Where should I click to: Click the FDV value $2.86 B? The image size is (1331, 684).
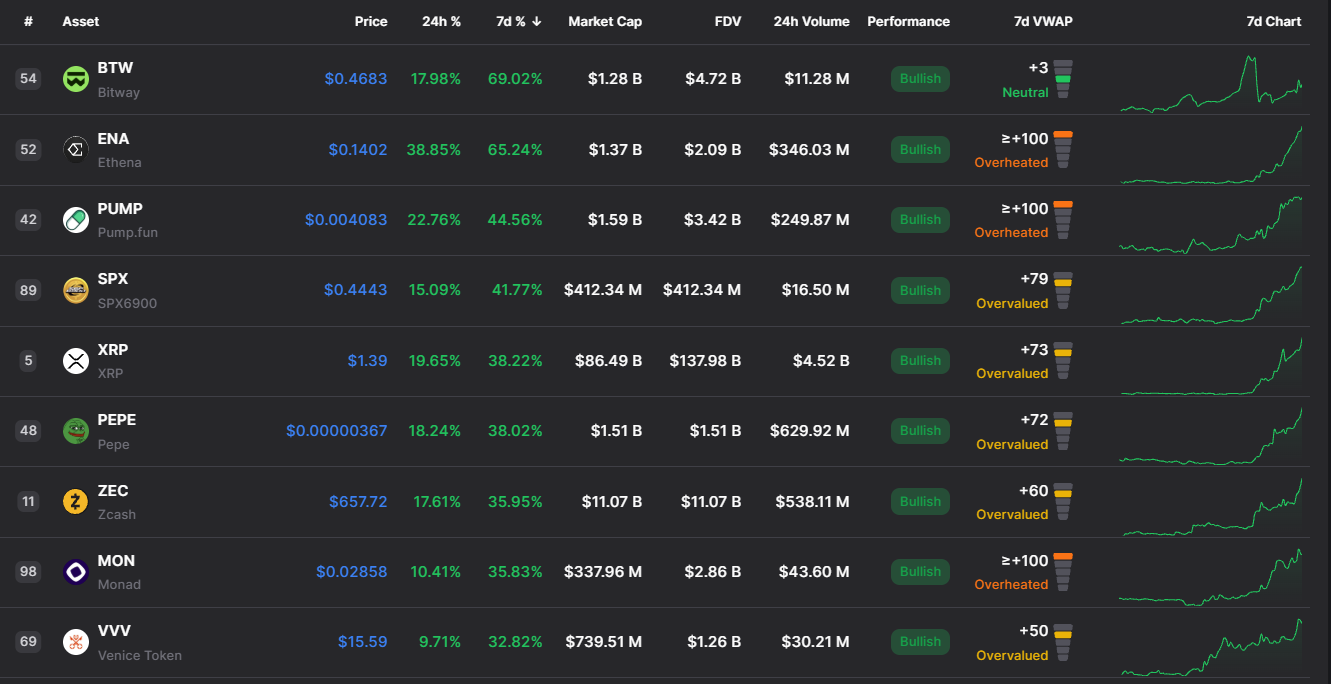pos(713,572)
